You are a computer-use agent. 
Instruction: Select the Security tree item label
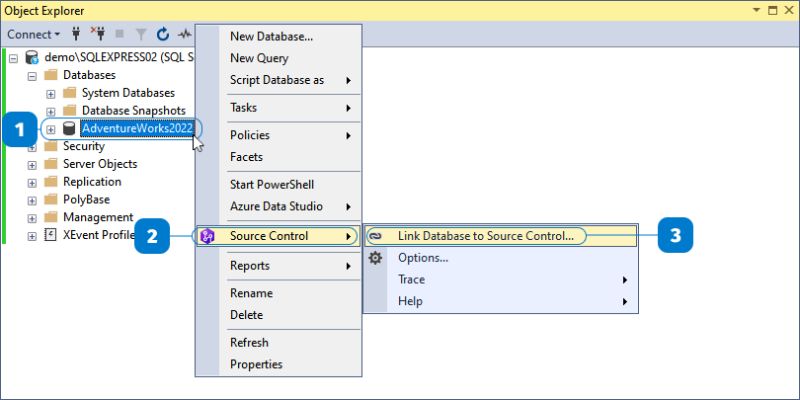point(84,146)
